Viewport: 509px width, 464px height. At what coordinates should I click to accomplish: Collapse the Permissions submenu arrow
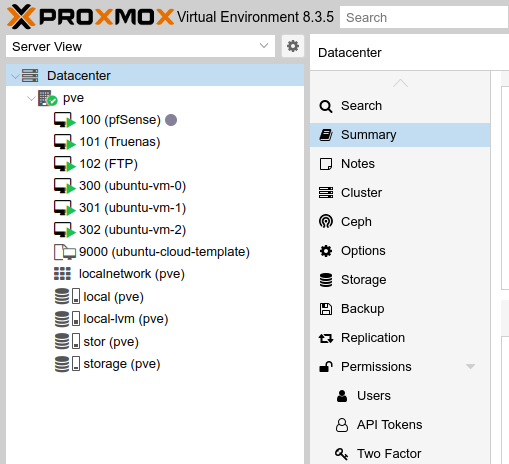tap(470, 367)
